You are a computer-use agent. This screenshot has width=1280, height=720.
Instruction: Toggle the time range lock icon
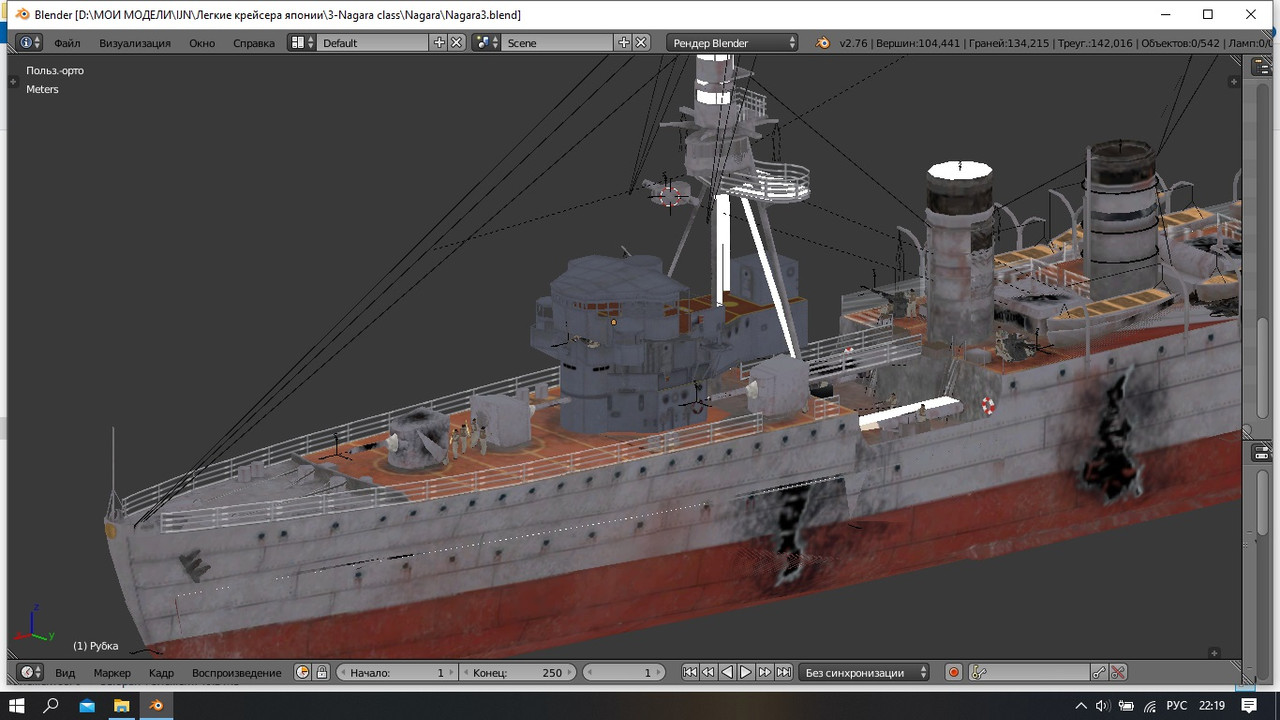coord(321,673)
